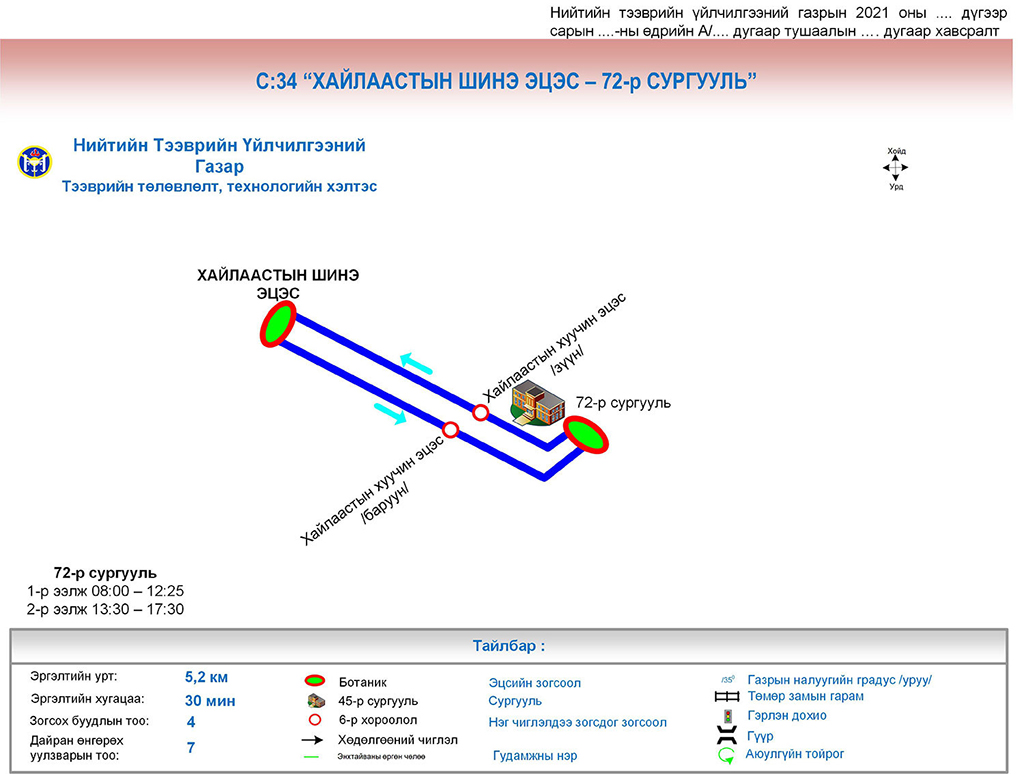Click the bridge symbol beside Гүүр
This screenshot has height=774, width=1024.
click(727, 736)
